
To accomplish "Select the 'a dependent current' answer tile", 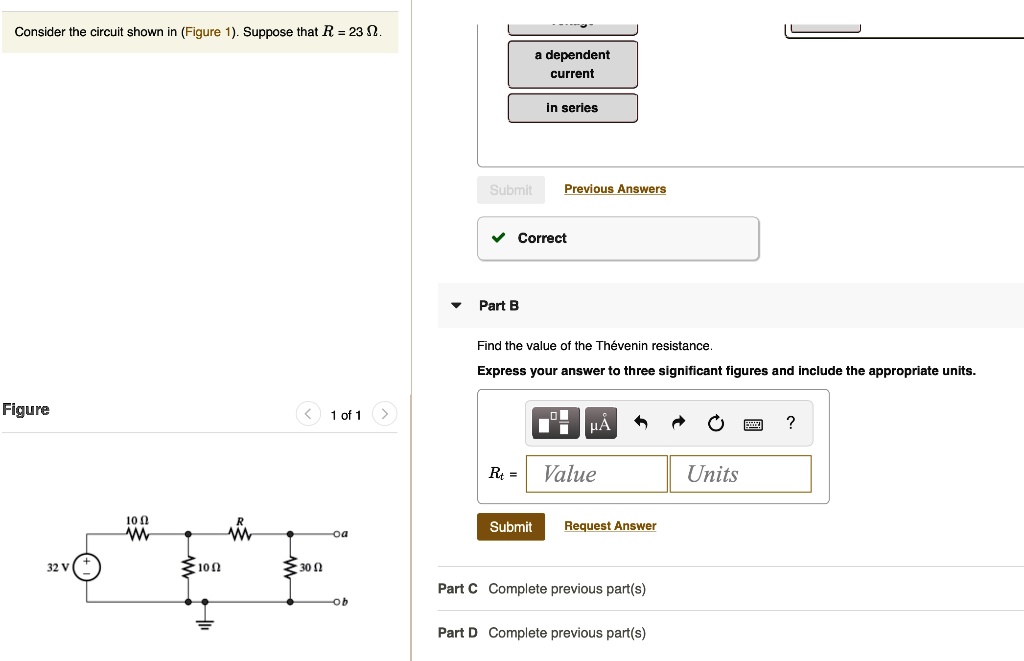I will coord(572,64).
